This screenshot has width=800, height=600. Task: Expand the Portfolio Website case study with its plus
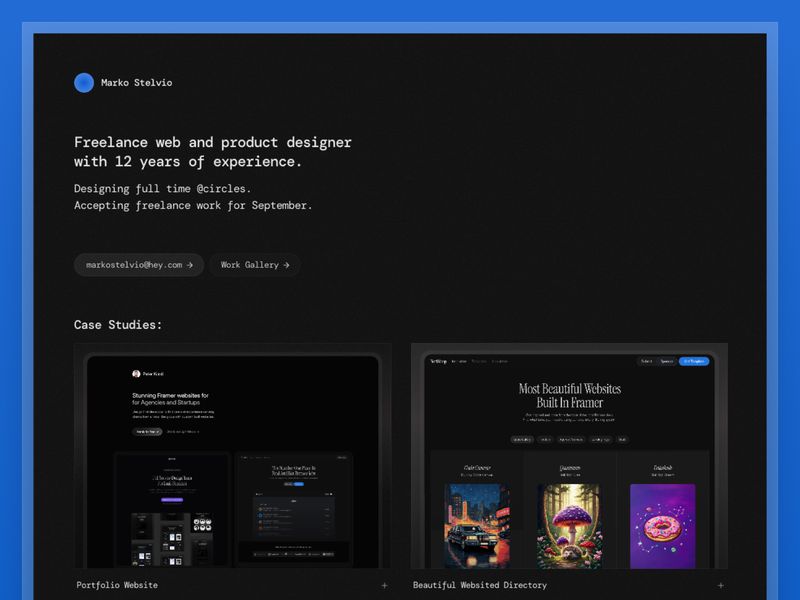pyautogui.click(x=384, y=585)
